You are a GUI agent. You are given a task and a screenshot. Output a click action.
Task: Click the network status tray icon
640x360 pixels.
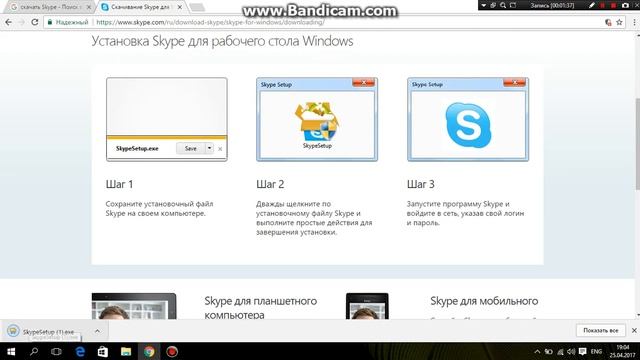[560, 351]
